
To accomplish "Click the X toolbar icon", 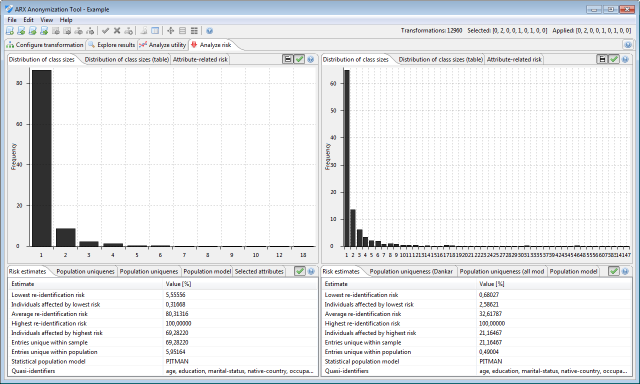I will point(117,31).
